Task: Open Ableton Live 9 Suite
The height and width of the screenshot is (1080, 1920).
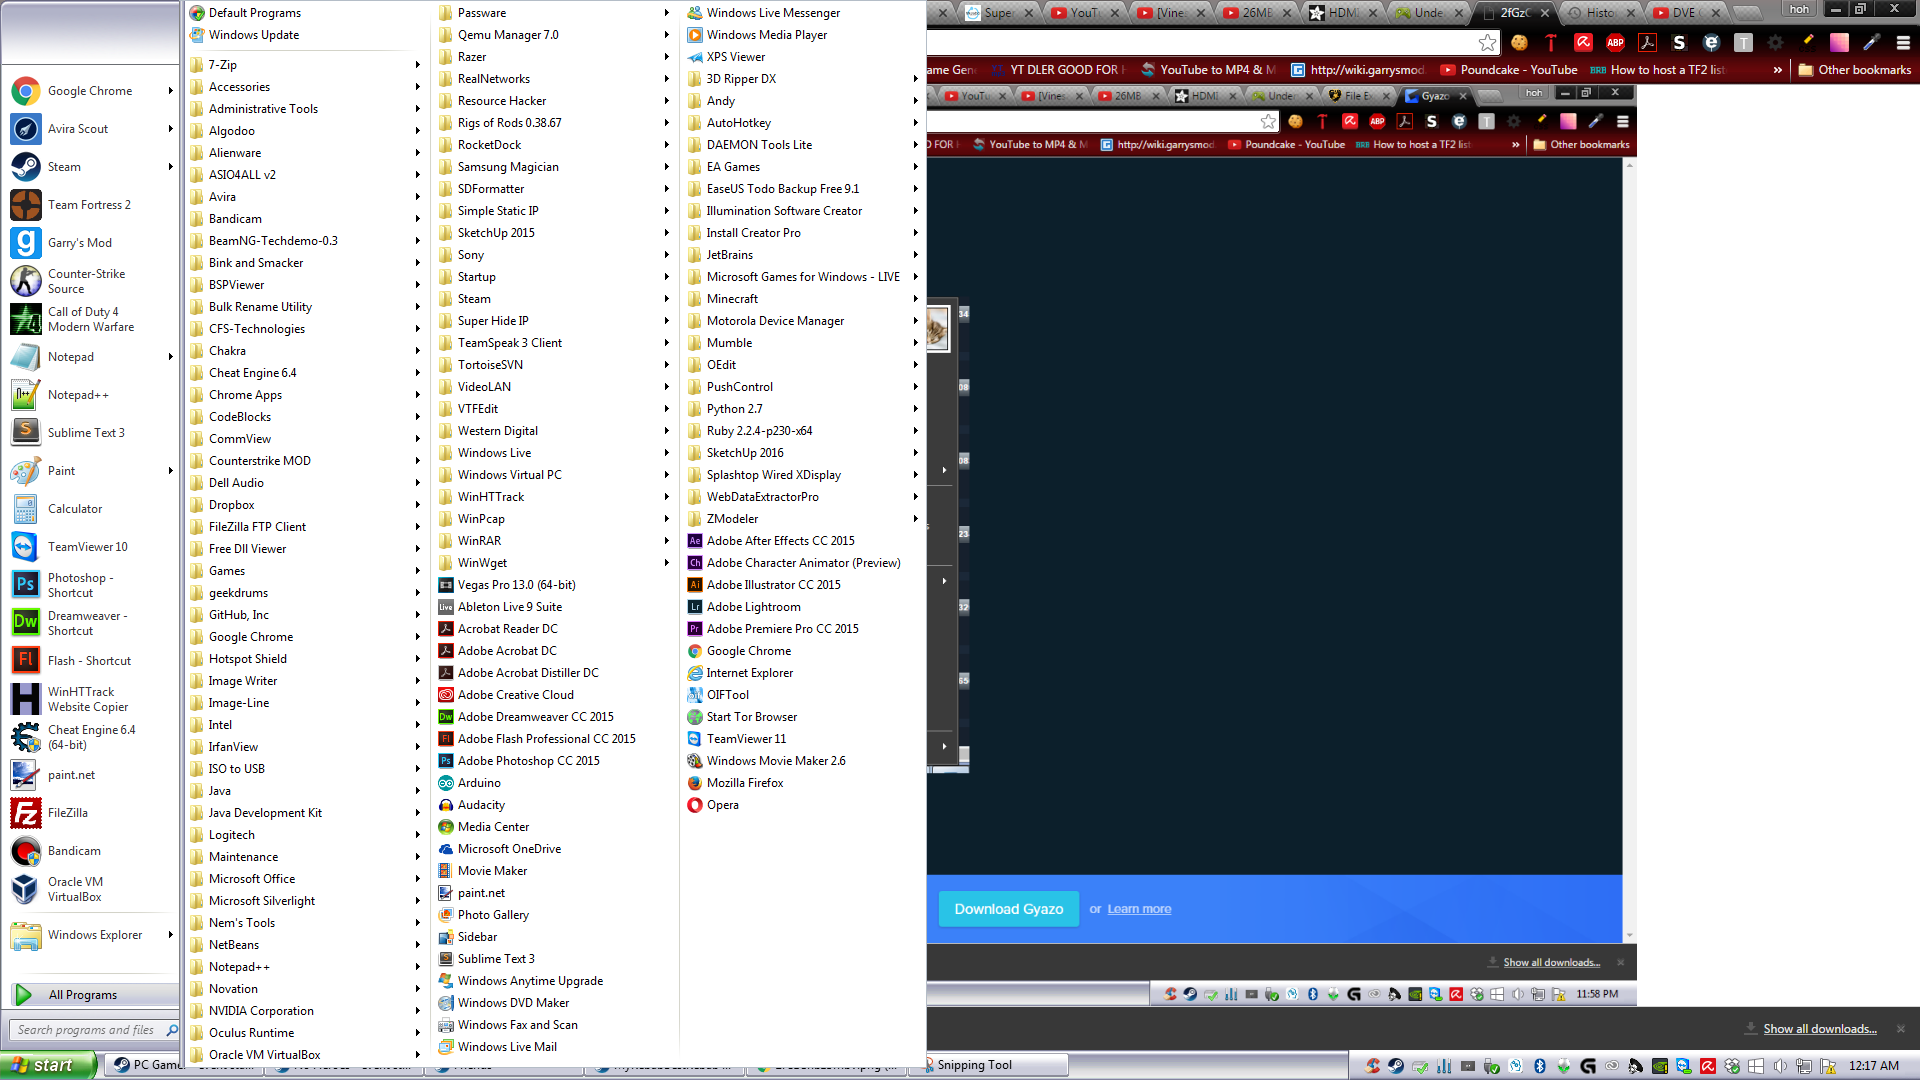Action: (x=509, y=607)
